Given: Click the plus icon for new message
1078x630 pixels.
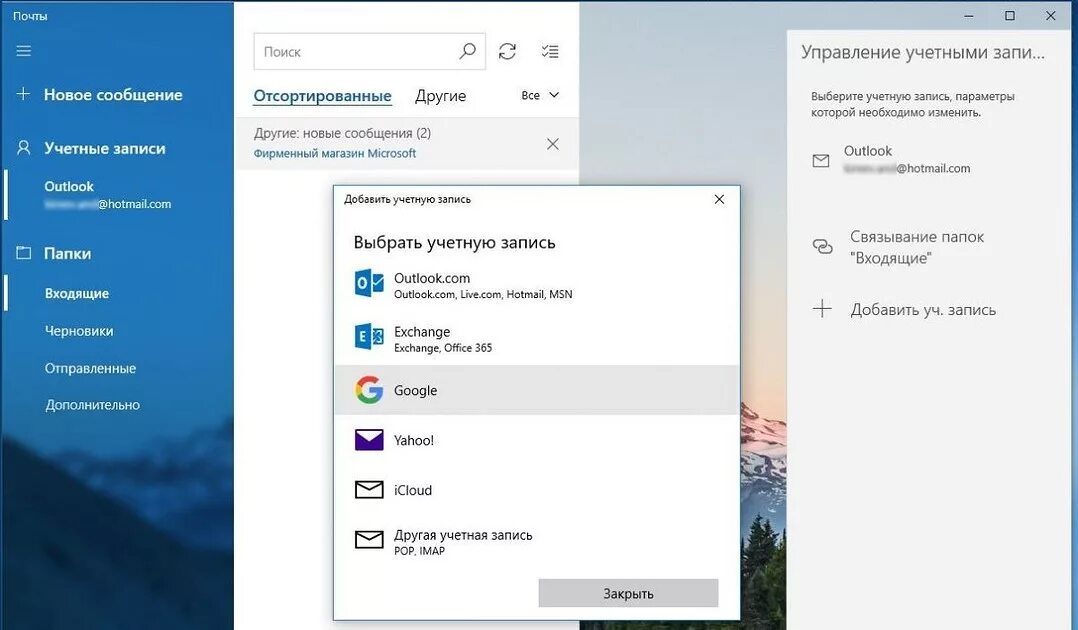Looking at the screenshot, I should click(23, 94).
